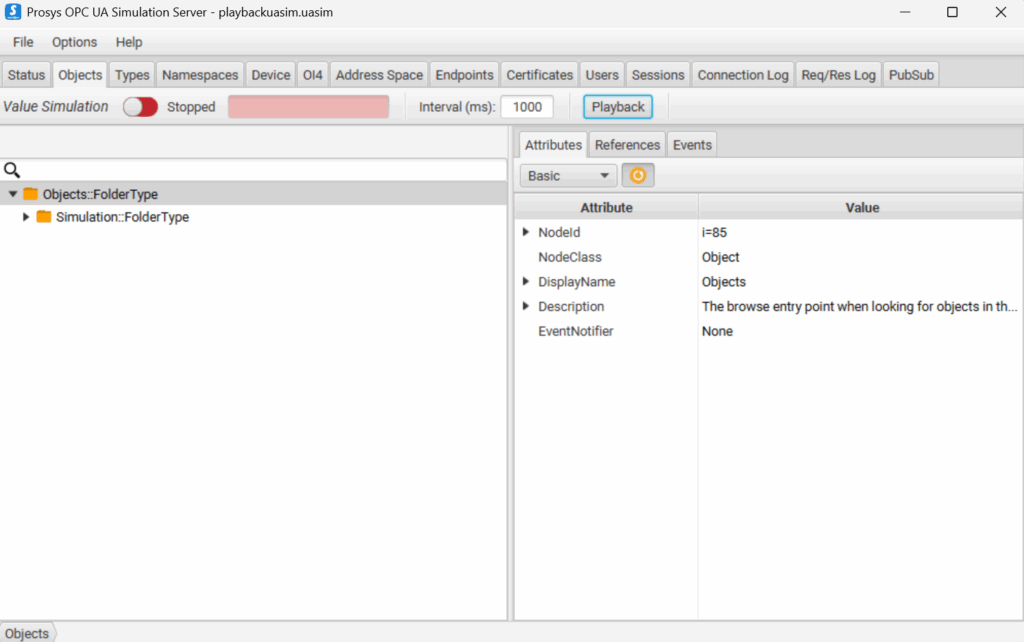Screen dimensions: 1024x642
Task: Click the Playback button
Action: click(x=618, y=107)
